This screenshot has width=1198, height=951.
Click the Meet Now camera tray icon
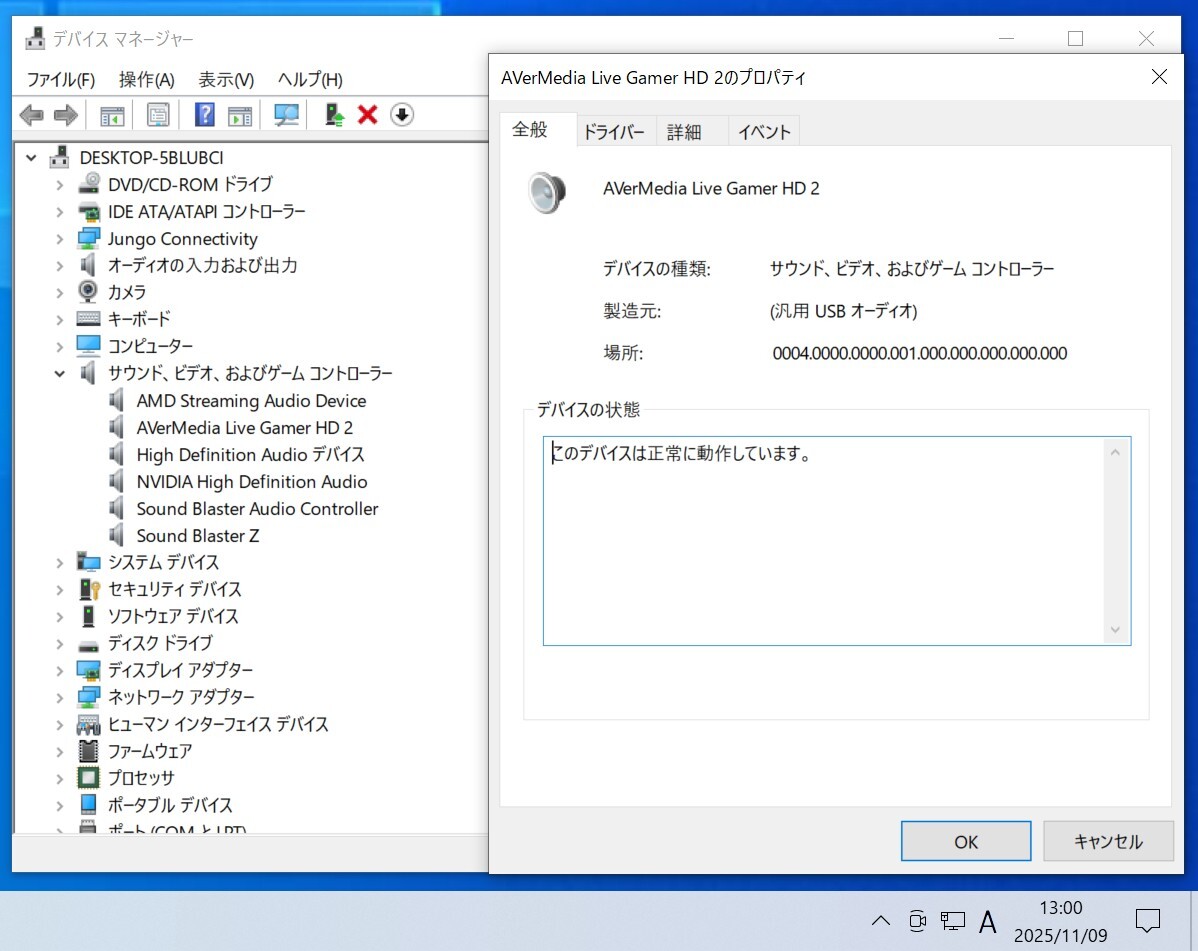coord(918,920)
